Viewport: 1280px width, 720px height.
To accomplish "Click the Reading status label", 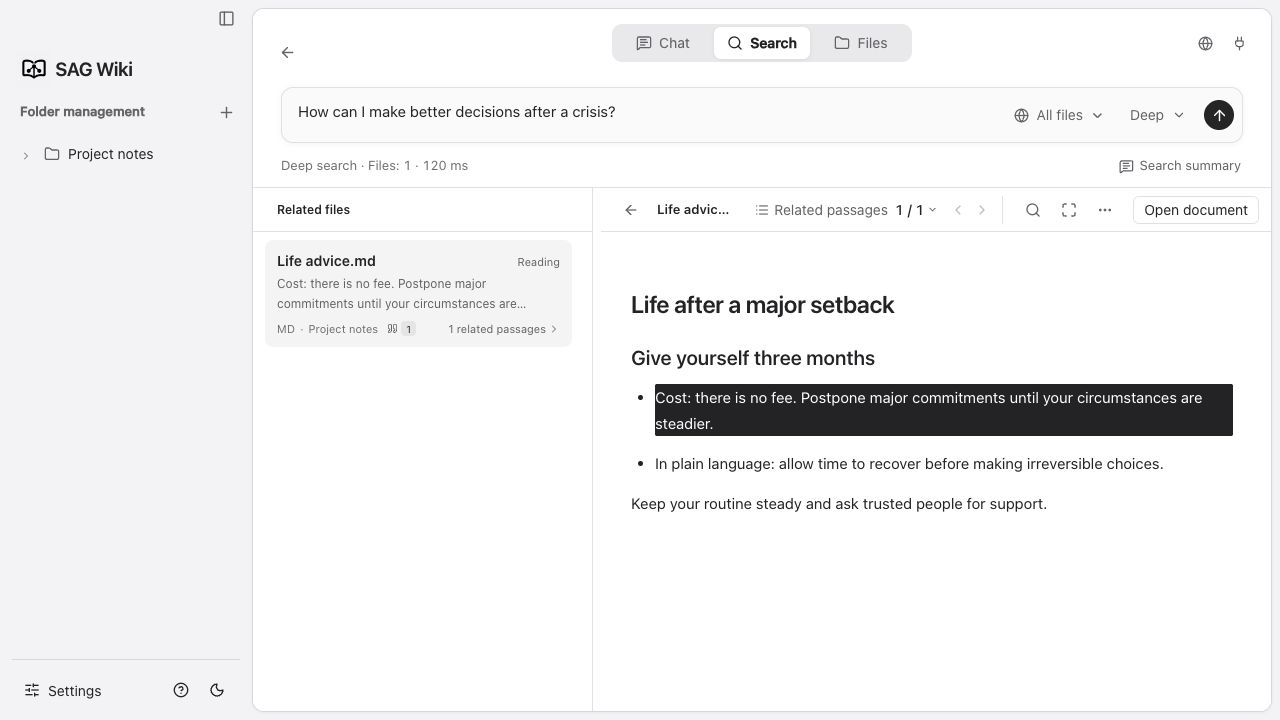I will 538,262.
